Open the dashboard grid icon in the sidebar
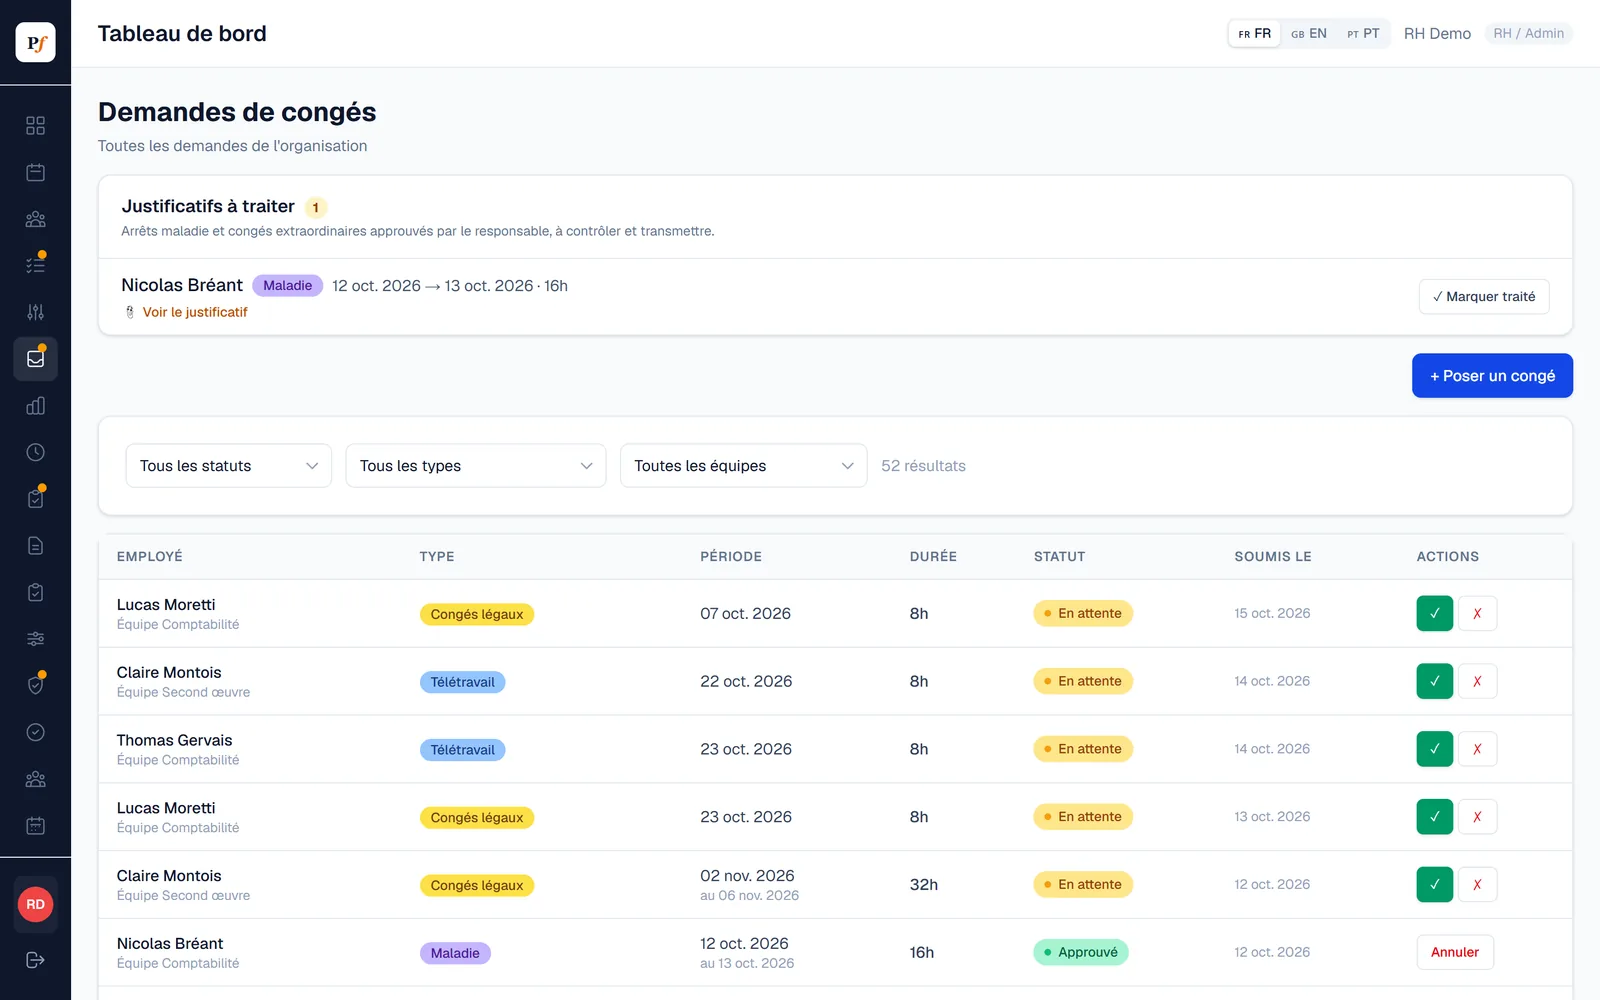The image size is (1600, 1000). [35, 125]
